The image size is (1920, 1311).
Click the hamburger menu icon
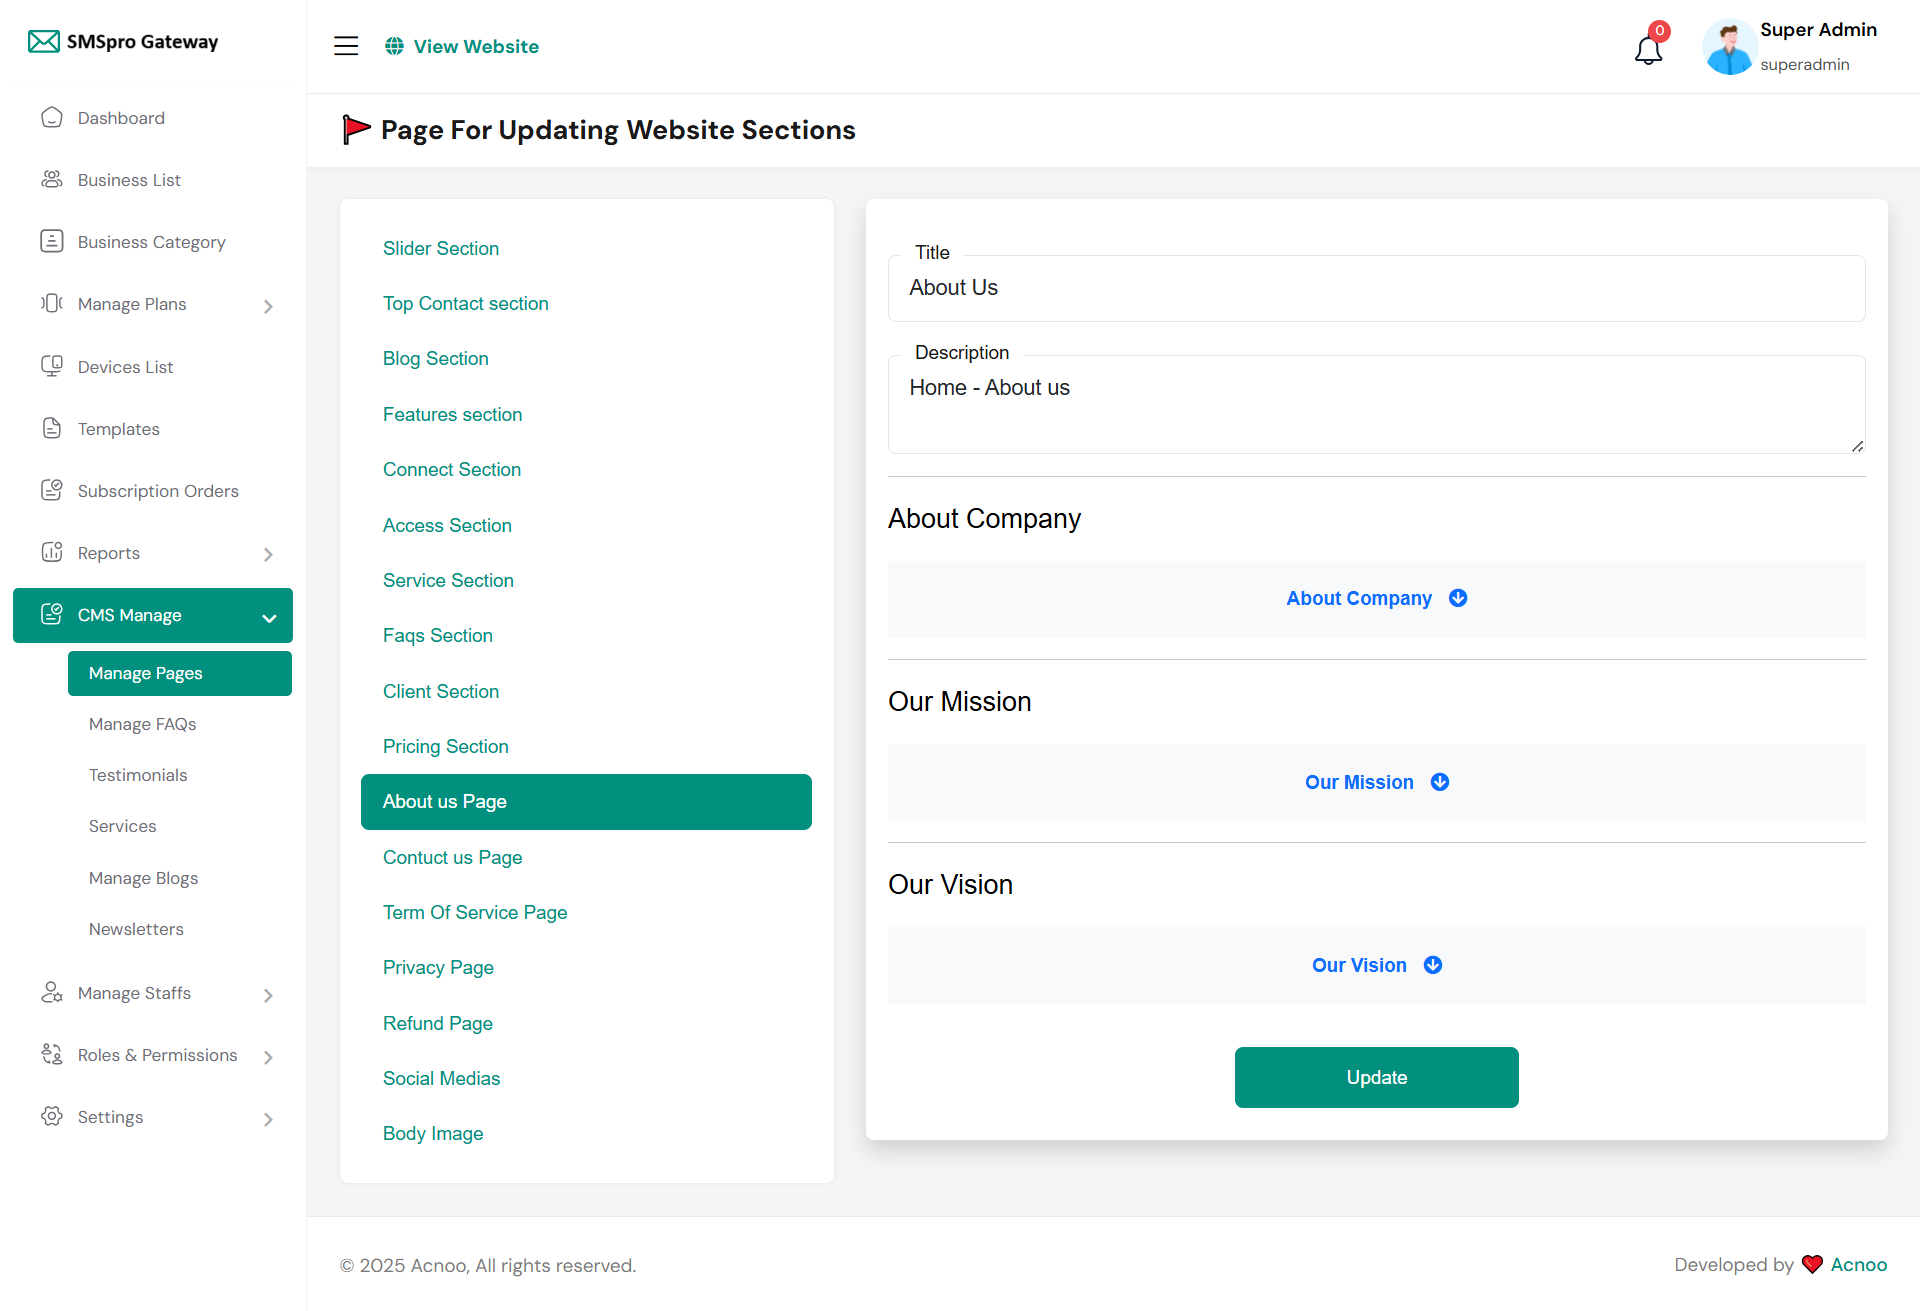(346, 46)
